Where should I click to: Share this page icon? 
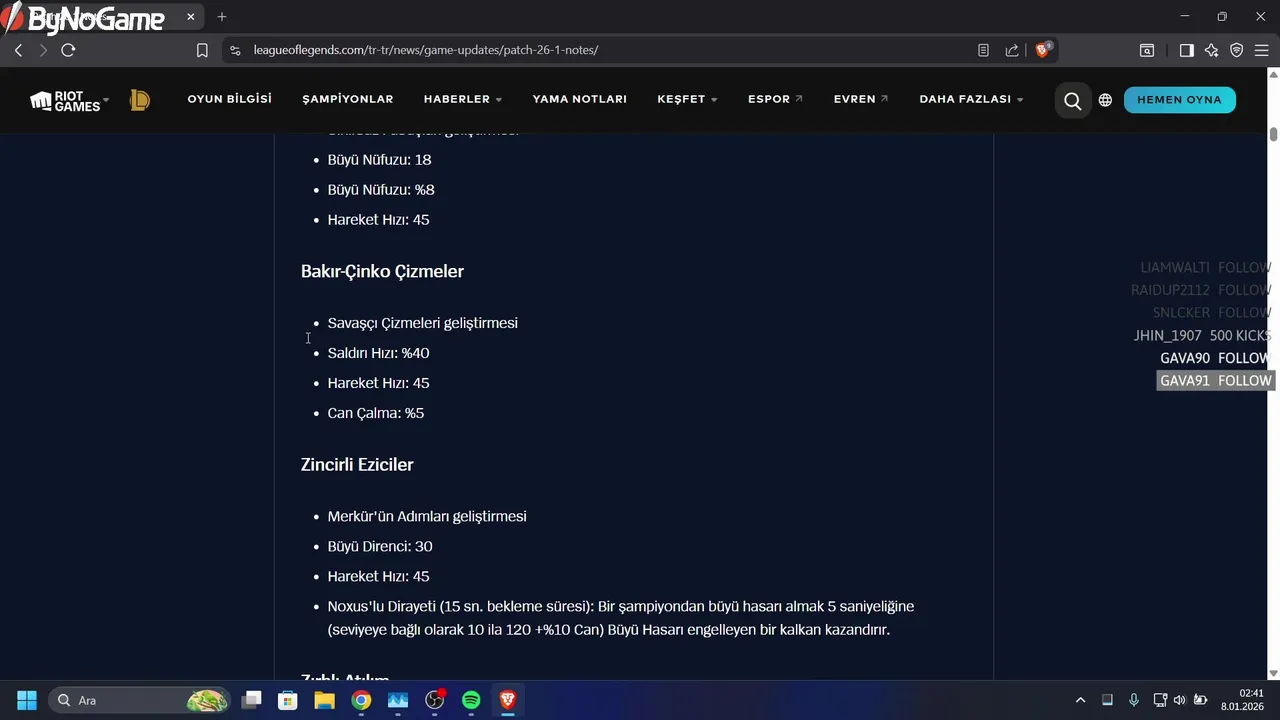pyautogui.click(x=1012, y=50)
